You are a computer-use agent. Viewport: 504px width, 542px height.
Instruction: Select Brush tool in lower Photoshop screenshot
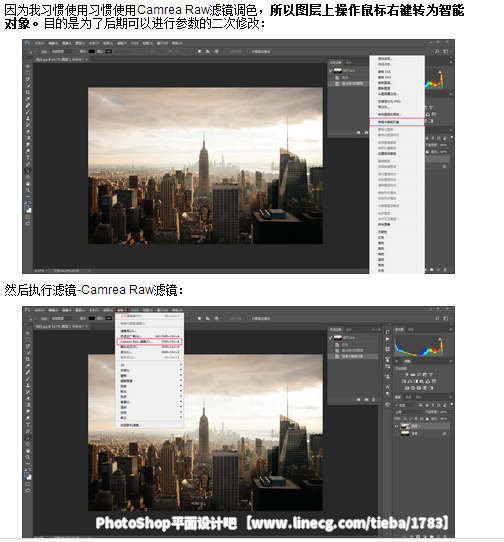point(28,379)
